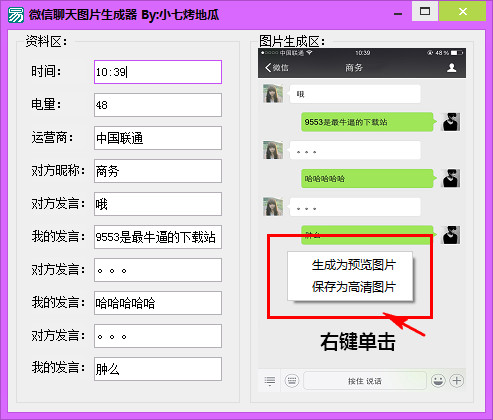Maximize the generator window
493x420 pixels.
pos(425,11)
